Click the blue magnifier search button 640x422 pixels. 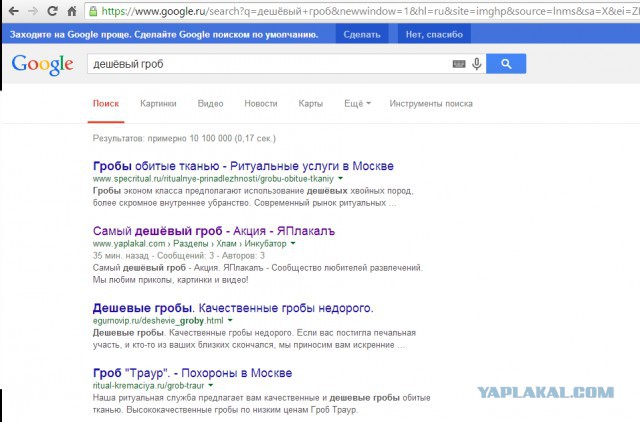coord(506,64)
